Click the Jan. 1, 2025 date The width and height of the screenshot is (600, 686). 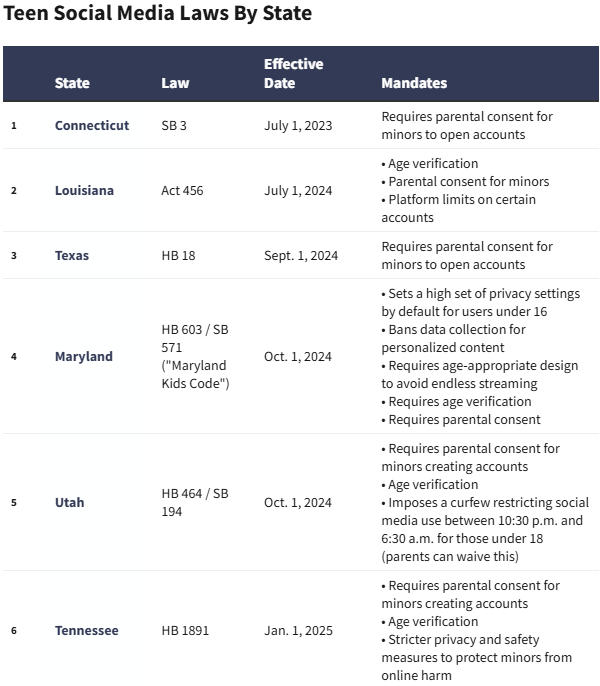(298, 631)
